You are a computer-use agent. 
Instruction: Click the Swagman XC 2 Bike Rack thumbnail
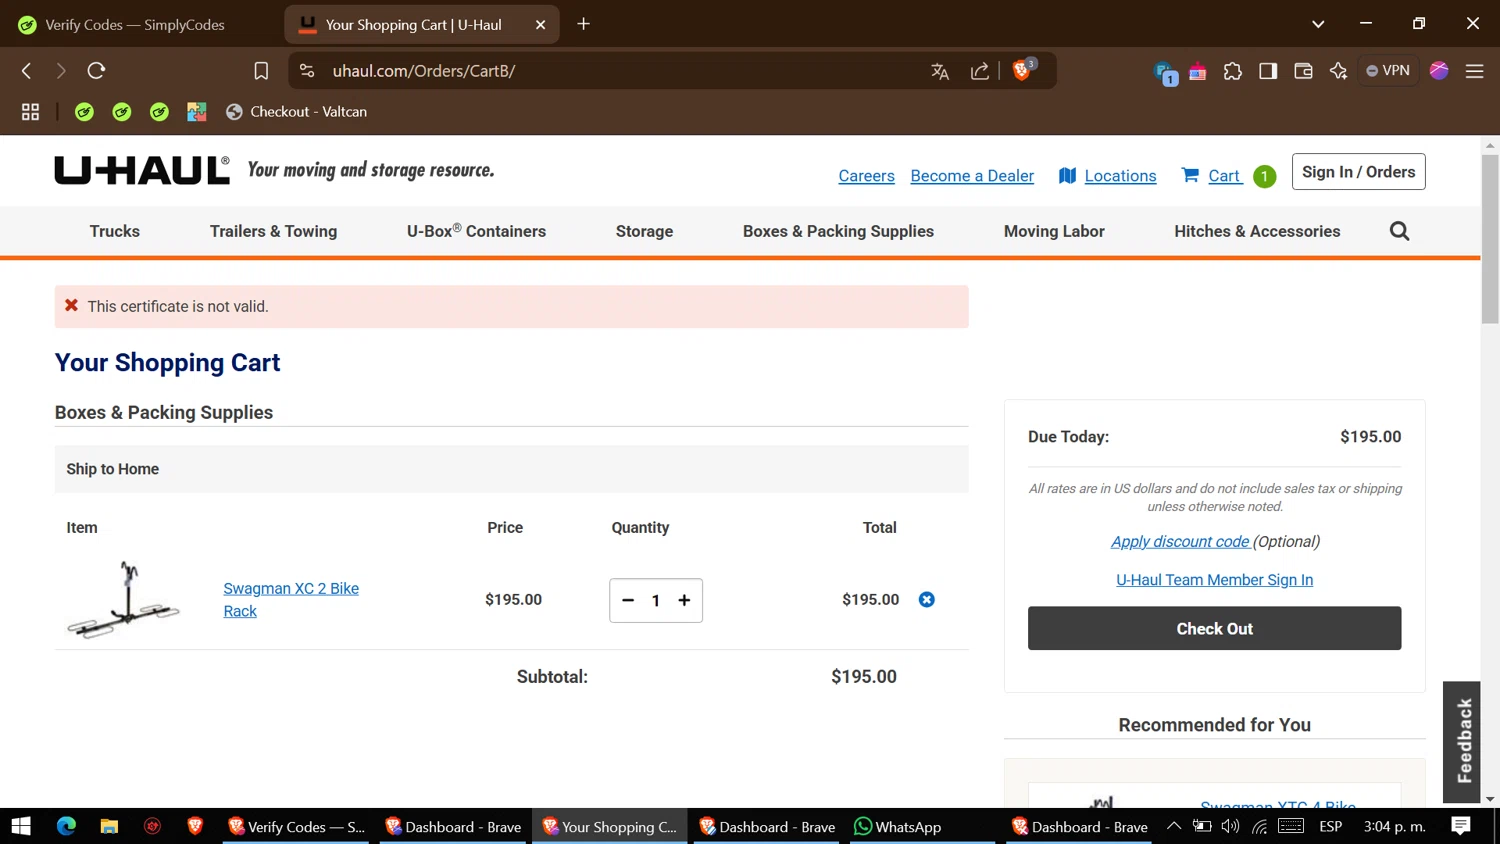coord(124,600)
